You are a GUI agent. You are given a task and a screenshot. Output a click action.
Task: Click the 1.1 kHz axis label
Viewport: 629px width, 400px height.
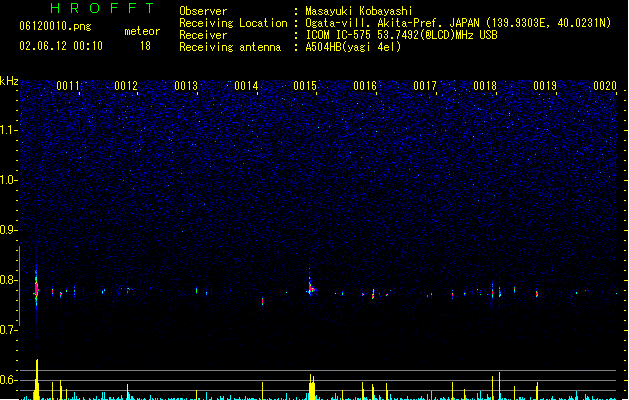(x=8, y=130)
